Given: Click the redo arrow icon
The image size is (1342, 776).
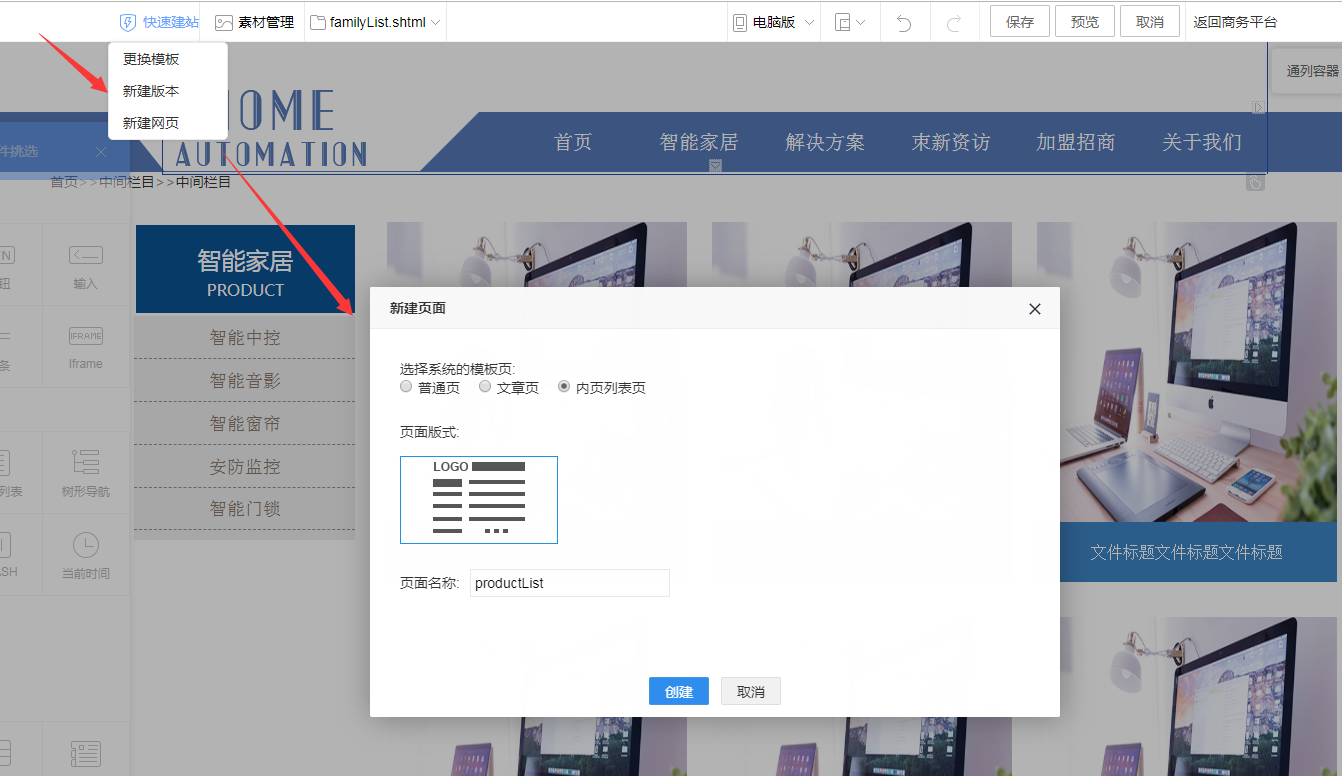Looking at the screenshot, I should click(954, 22).
